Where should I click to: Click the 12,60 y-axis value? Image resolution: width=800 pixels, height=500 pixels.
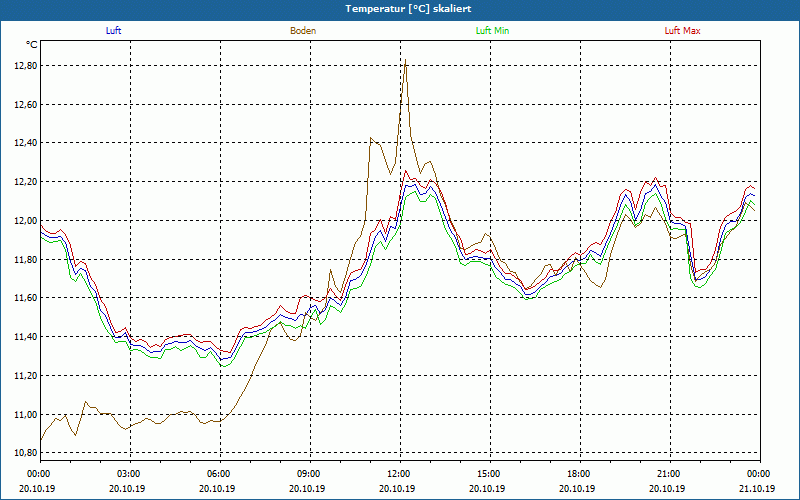tap(26, 105)
